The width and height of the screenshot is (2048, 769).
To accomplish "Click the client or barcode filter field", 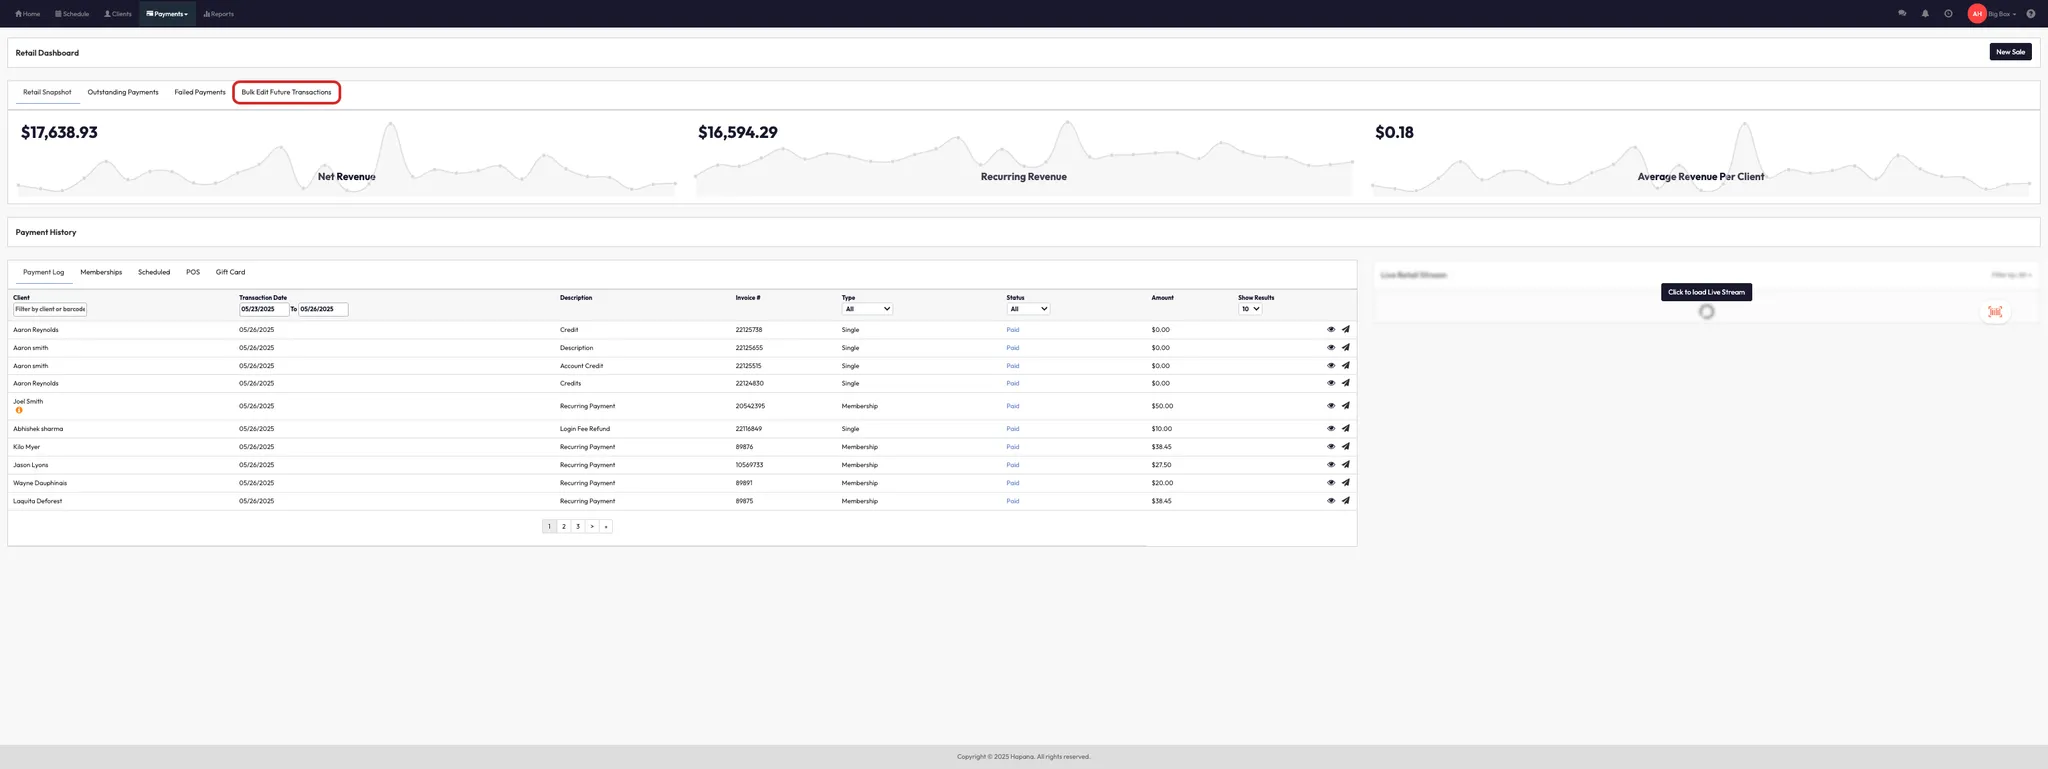I will click(x=50, y=309).
